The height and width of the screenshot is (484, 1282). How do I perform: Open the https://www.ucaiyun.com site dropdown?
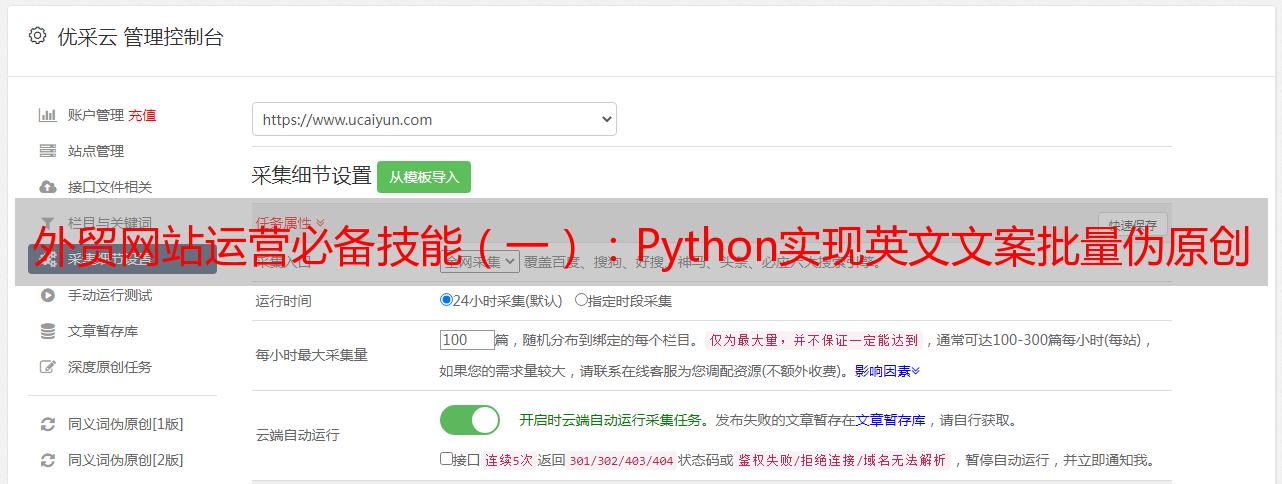tap(434, 119)
